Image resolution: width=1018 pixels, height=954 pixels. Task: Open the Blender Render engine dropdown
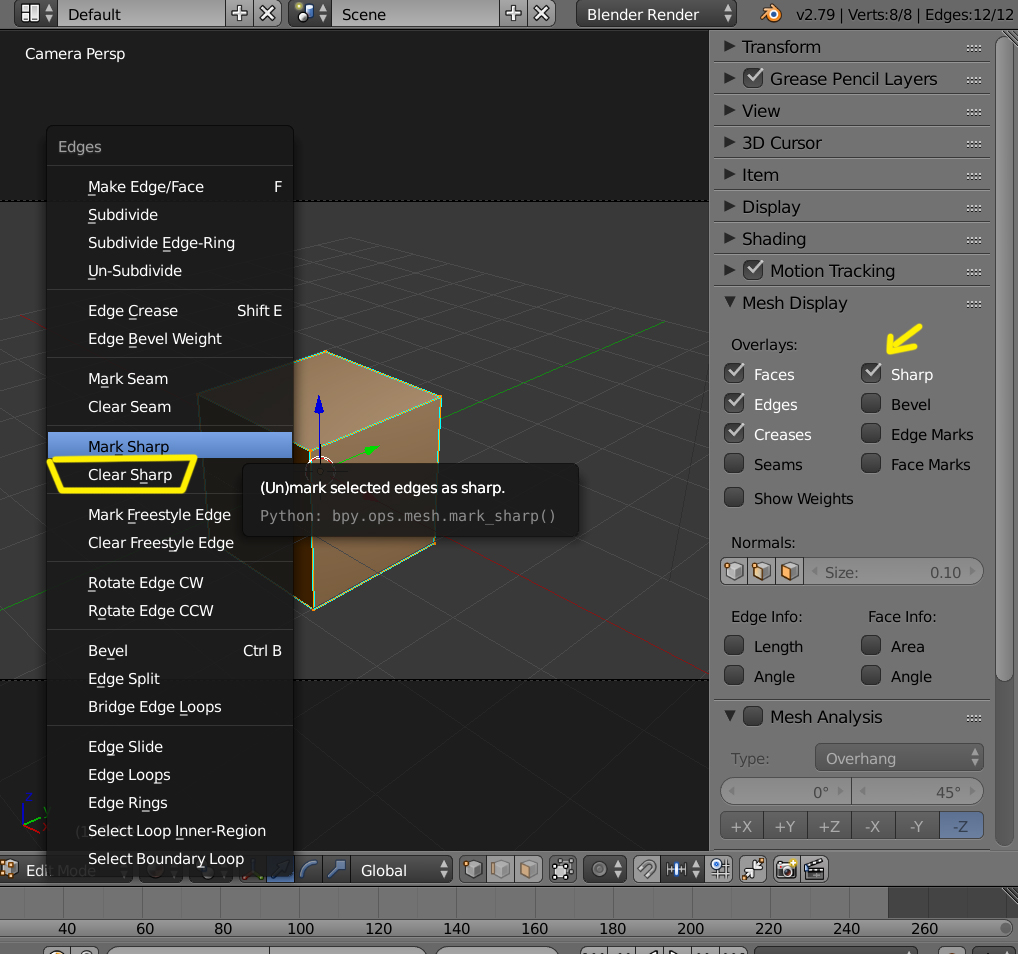click(656, 14)
